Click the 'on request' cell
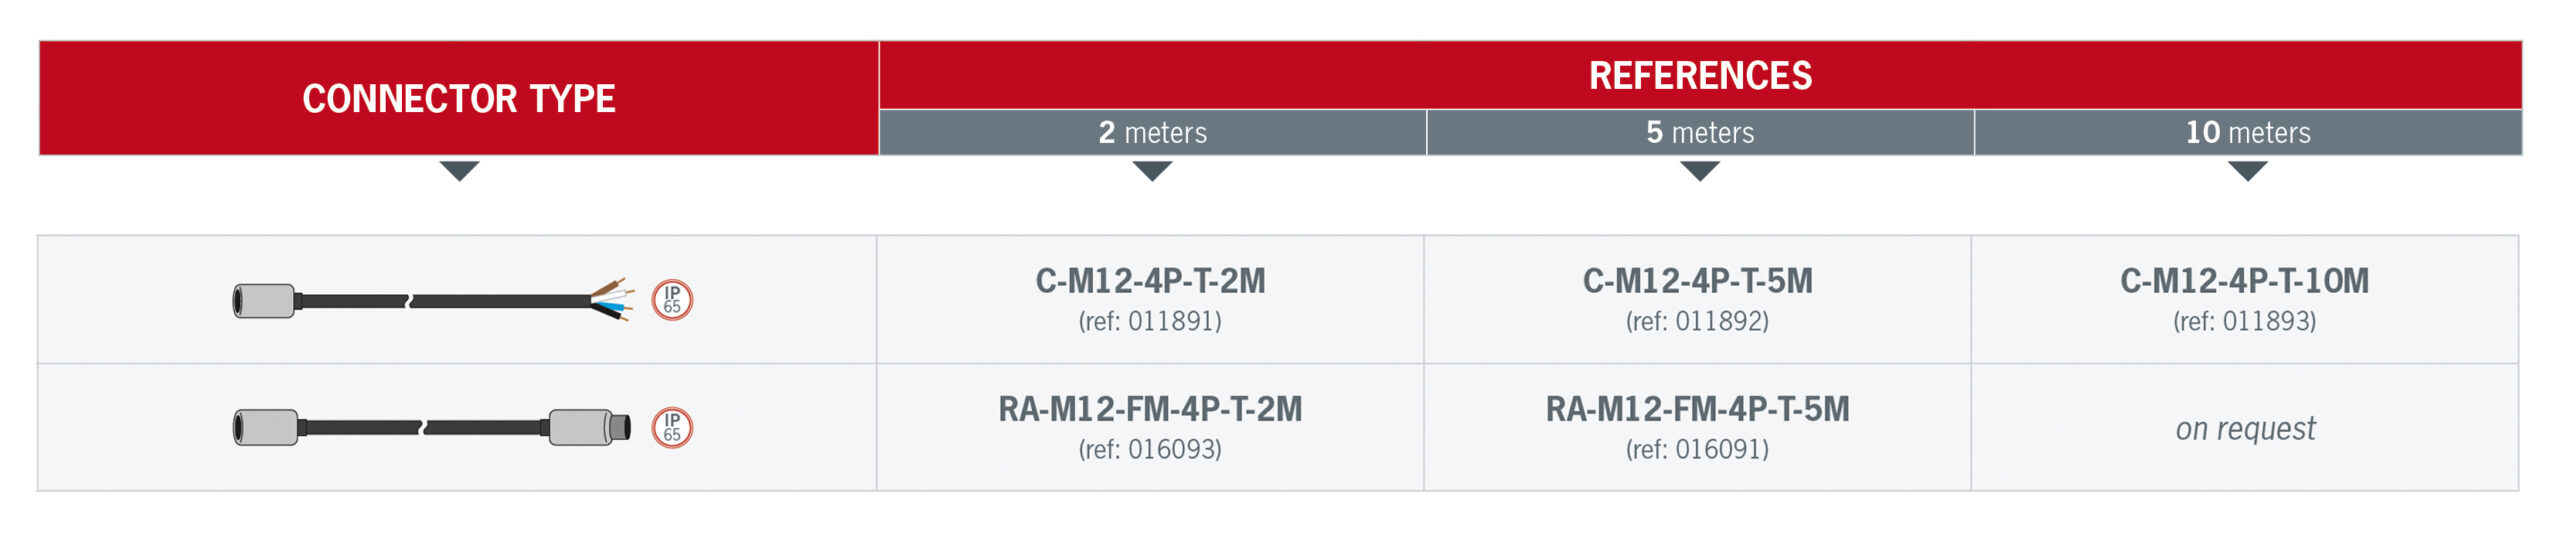Screen dimensions: 2560x534 tap(2244, 428)
